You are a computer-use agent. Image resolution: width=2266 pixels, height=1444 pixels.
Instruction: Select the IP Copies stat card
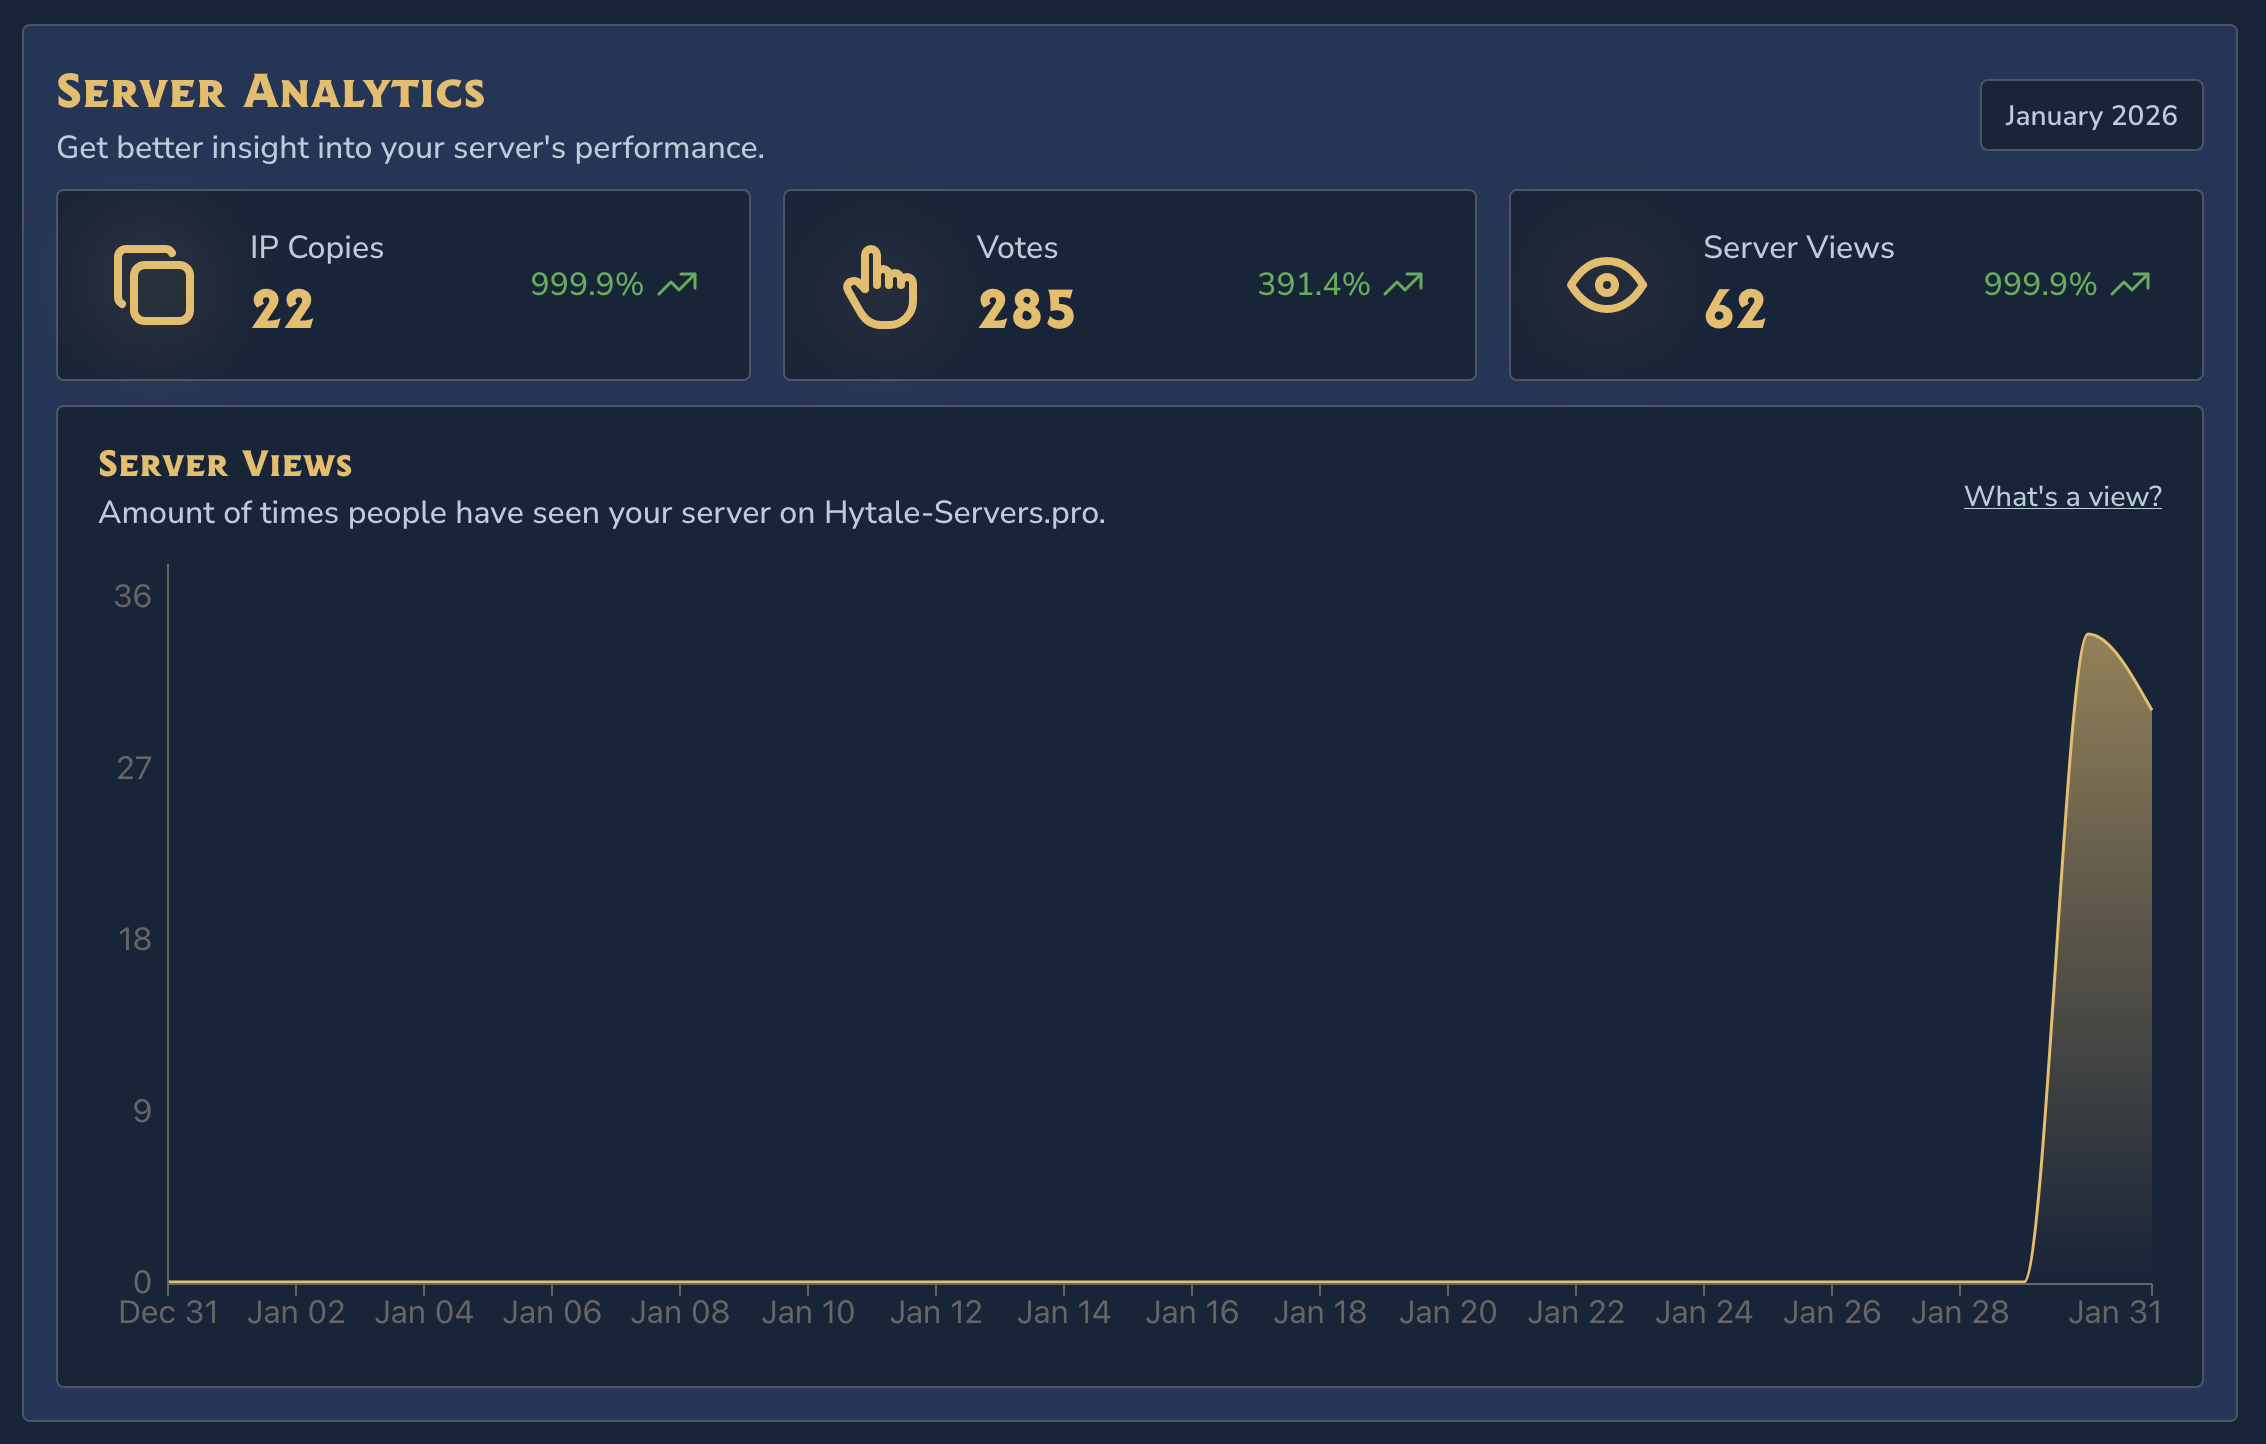coord(403,284)
